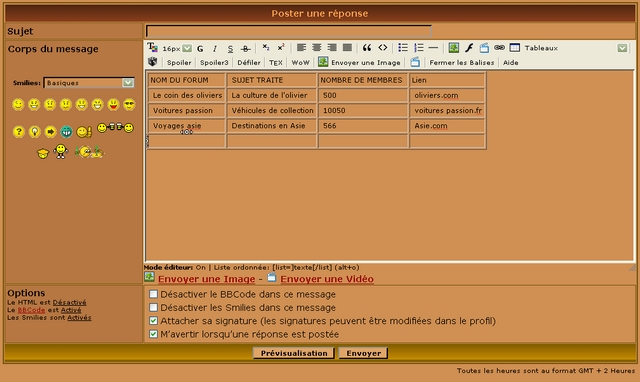
Task: Uncheck M'avertir lorsqu'une réponse est postée
Action: (153, 334)
